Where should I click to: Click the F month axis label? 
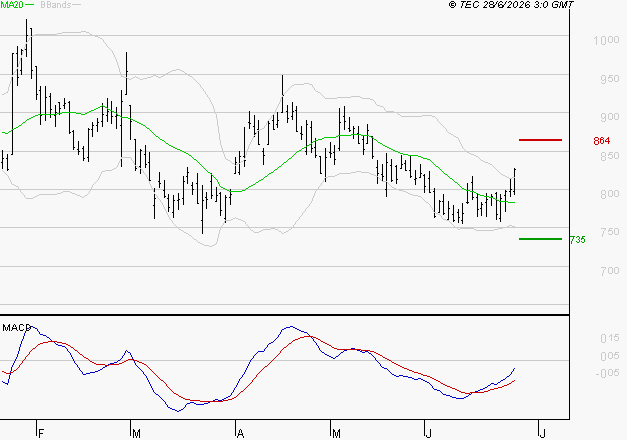pos(40,434)
